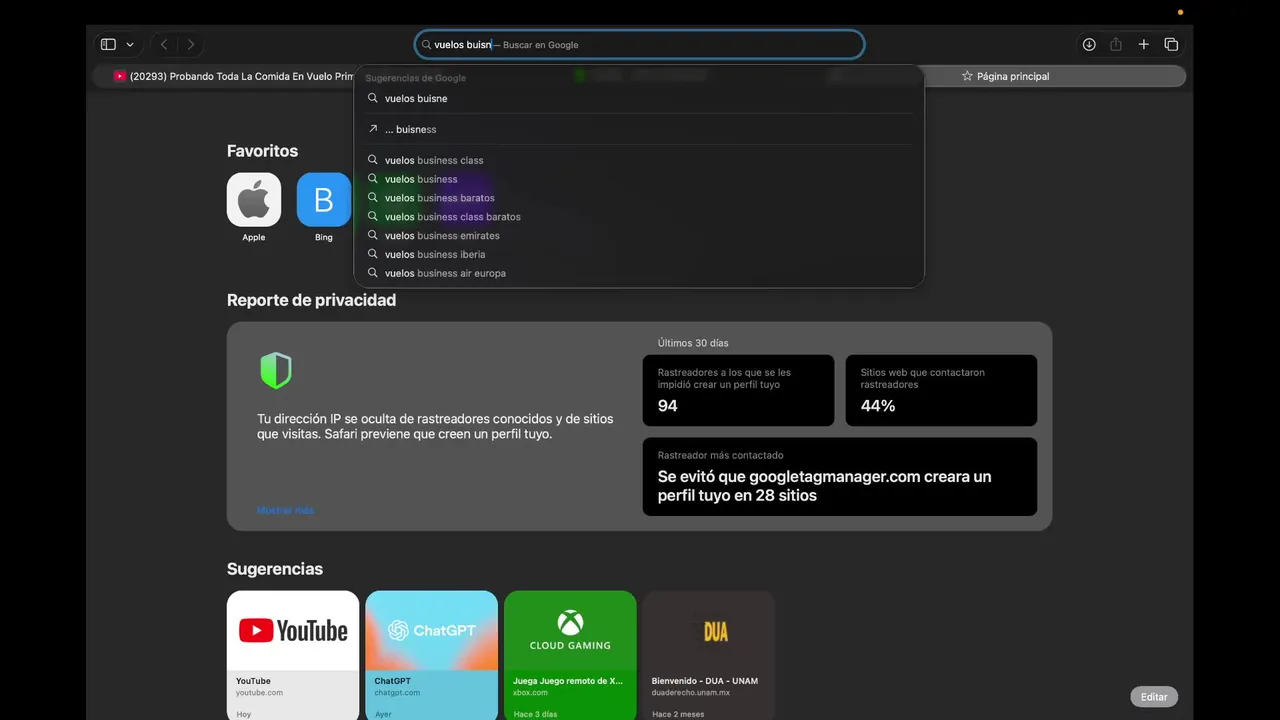Image resolution: width=1280 pixels, height=720 pixels.
Task: Pick suggestion 'vuelos business baratos'
Action: coord(639,198)
